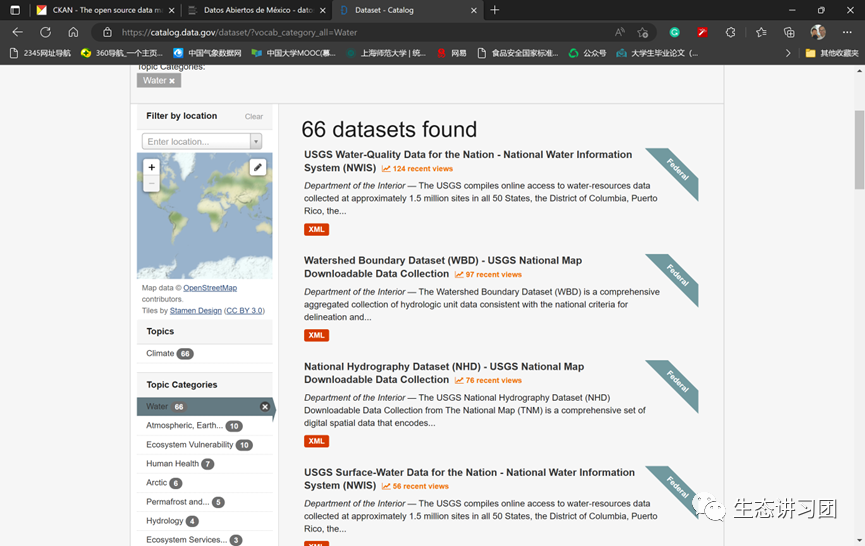Open the tab actions menu icon
The image size is (865, 546).
[x=15, y=10]
